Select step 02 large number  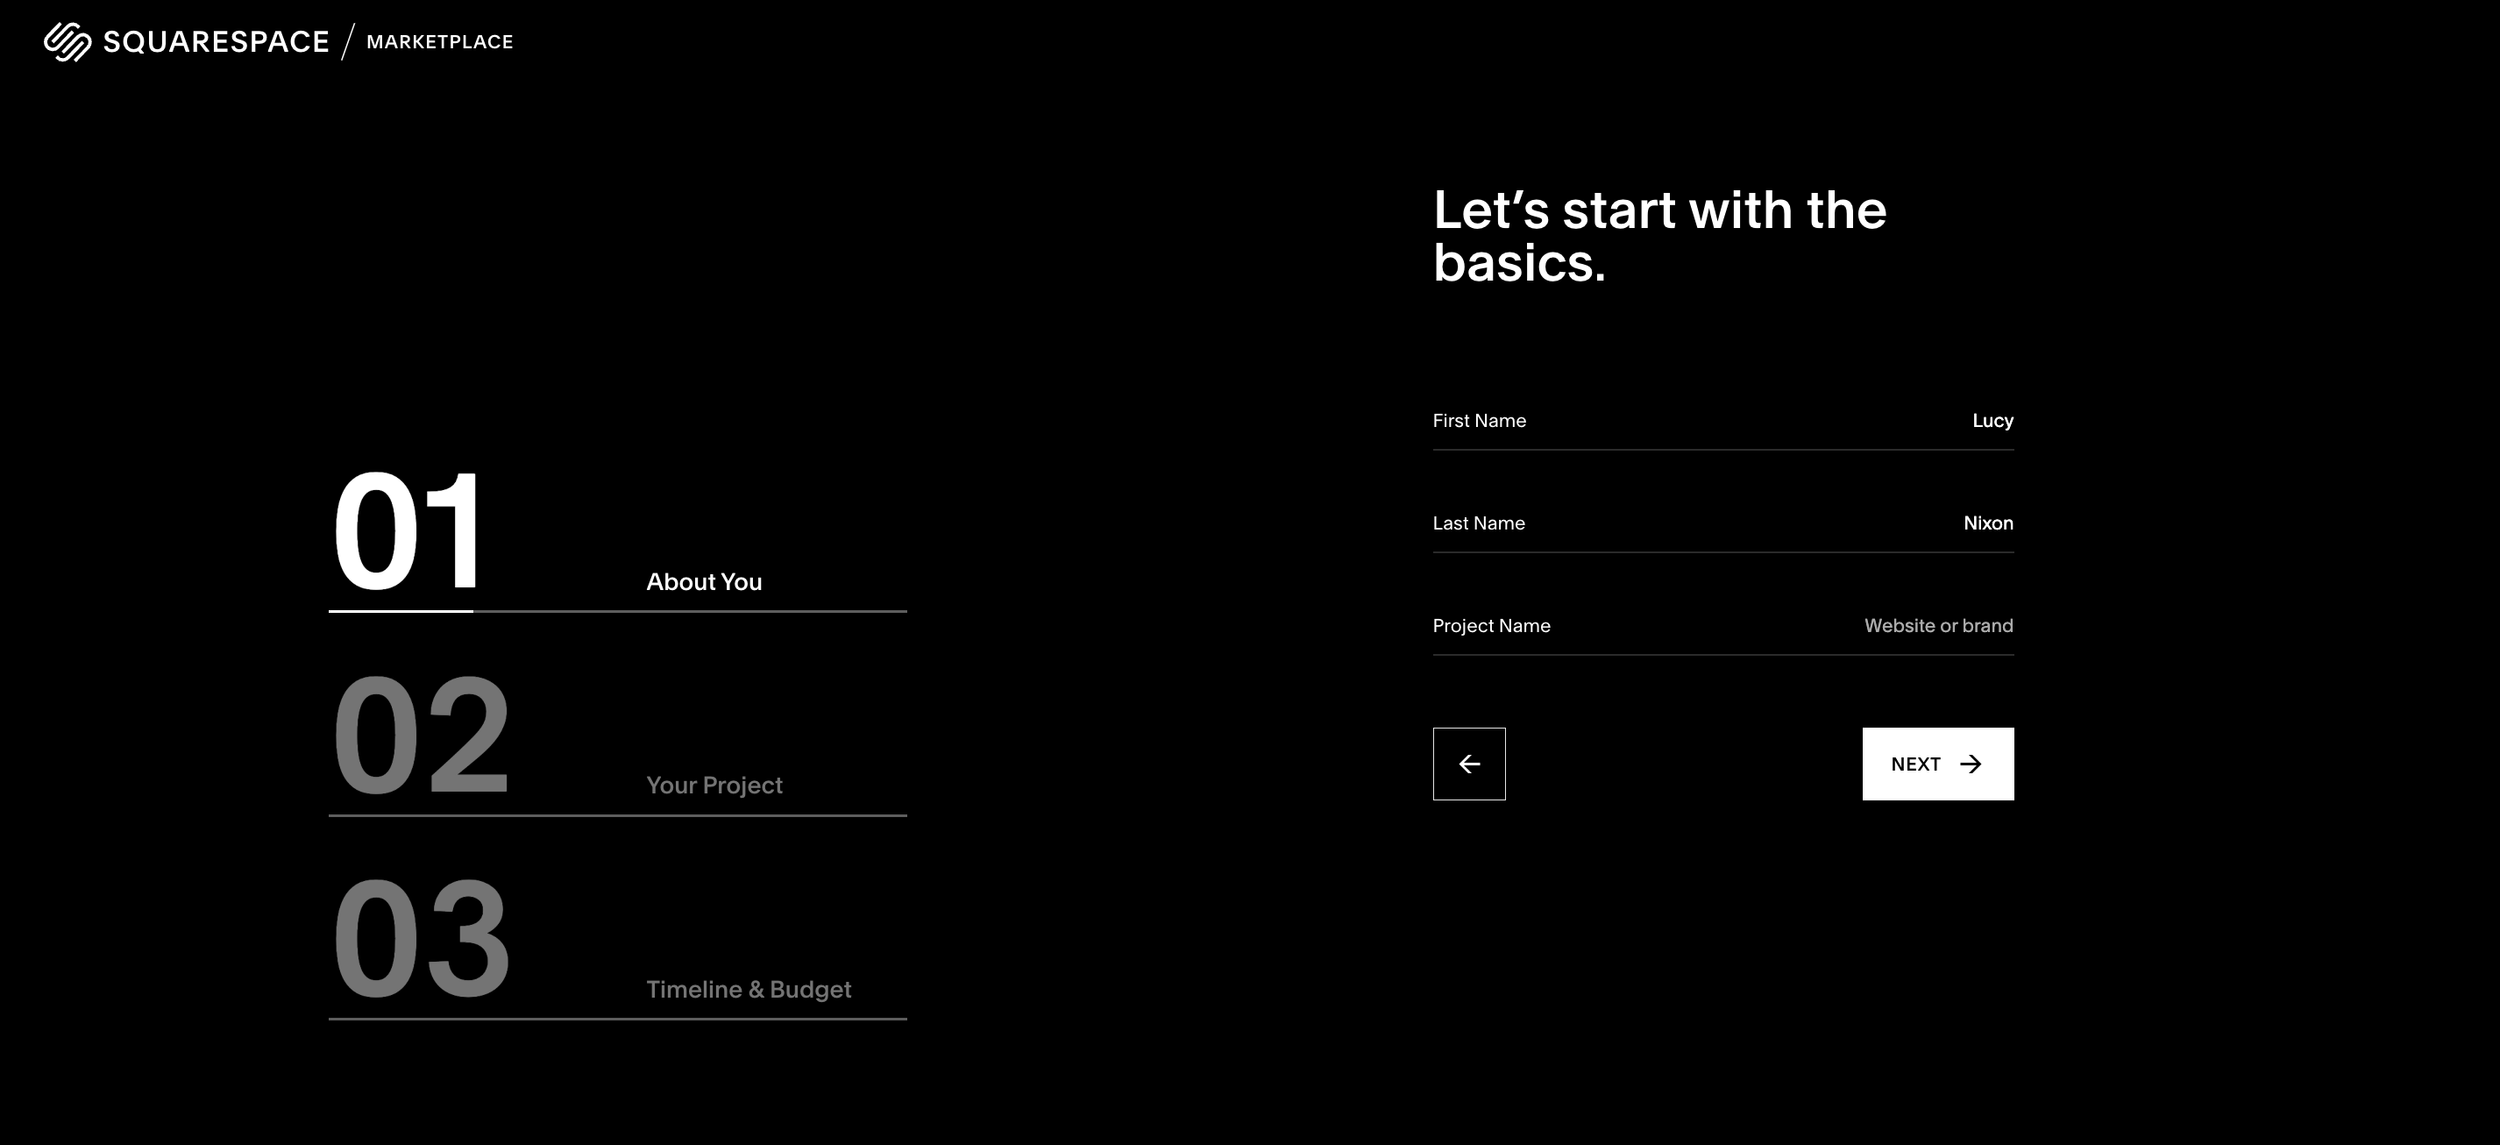tap(420, 736)
